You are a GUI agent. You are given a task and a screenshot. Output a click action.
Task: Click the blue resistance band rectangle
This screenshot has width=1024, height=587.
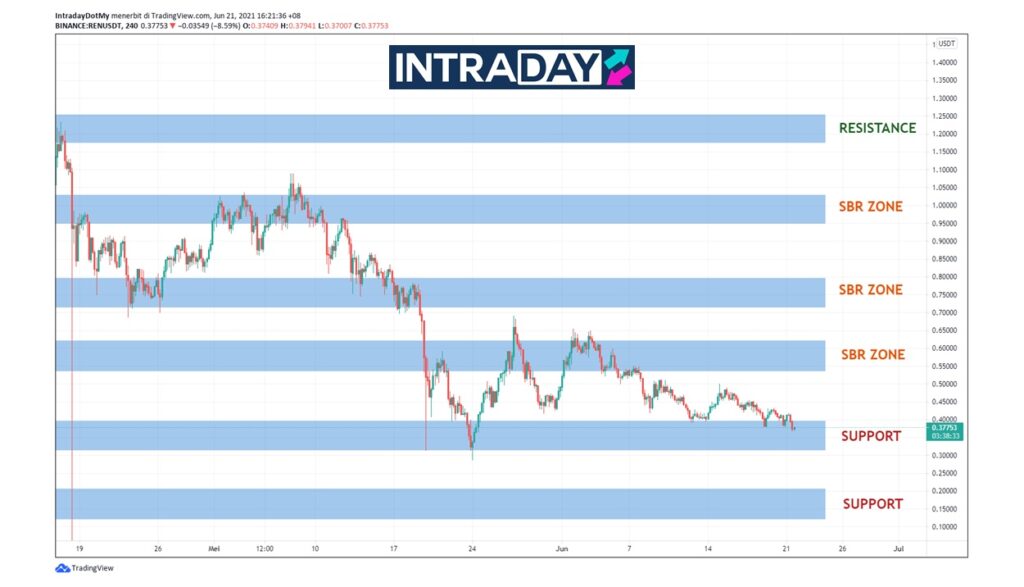click(440, 128)
